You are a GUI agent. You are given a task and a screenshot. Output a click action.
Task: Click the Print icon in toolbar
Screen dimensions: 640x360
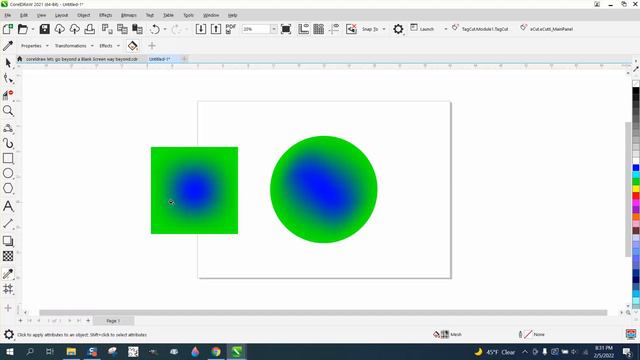pyautogui.click(x=90, y=29)
